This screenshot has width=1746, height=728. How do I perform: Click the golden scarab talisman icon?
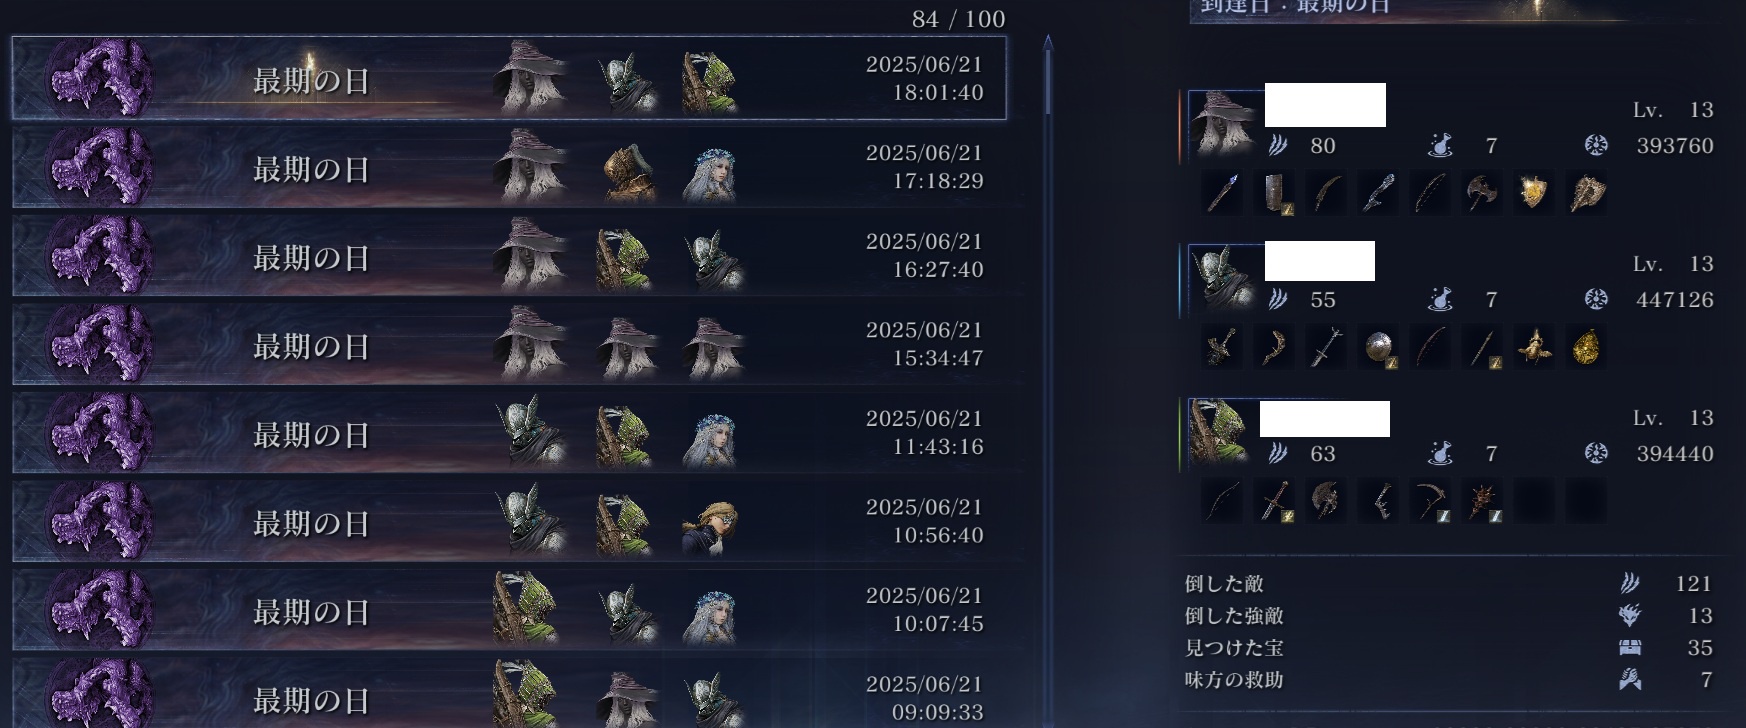(1533, 347)
